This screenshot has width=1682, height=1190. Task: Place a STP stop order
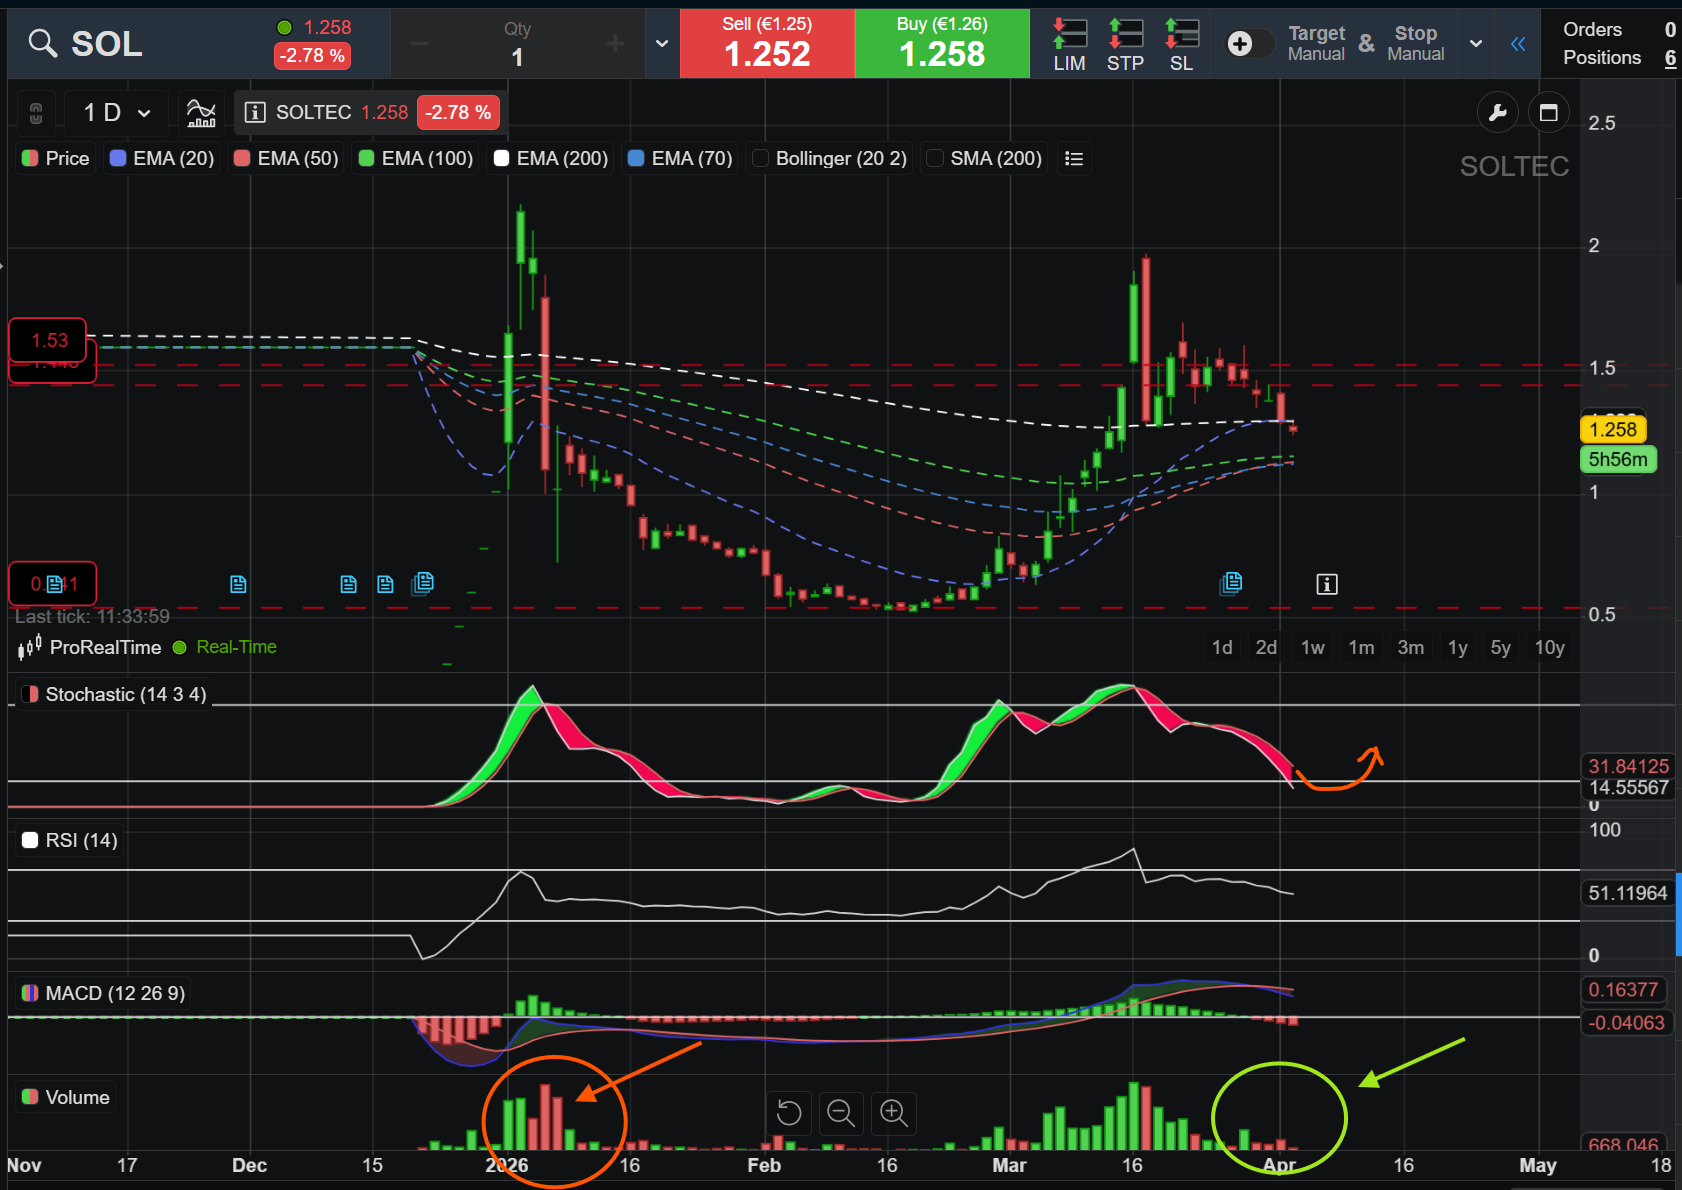click(x=1125, y=45)
